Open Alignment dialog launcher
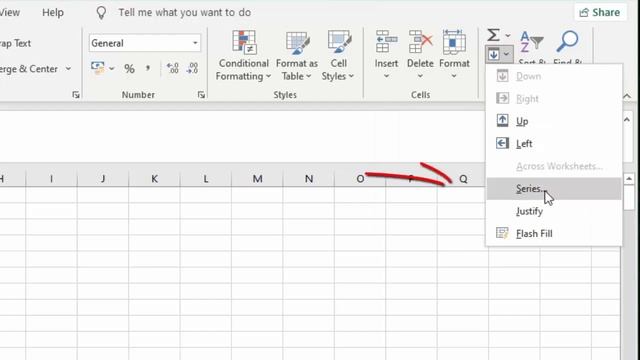640x360 pixels. 76,95
